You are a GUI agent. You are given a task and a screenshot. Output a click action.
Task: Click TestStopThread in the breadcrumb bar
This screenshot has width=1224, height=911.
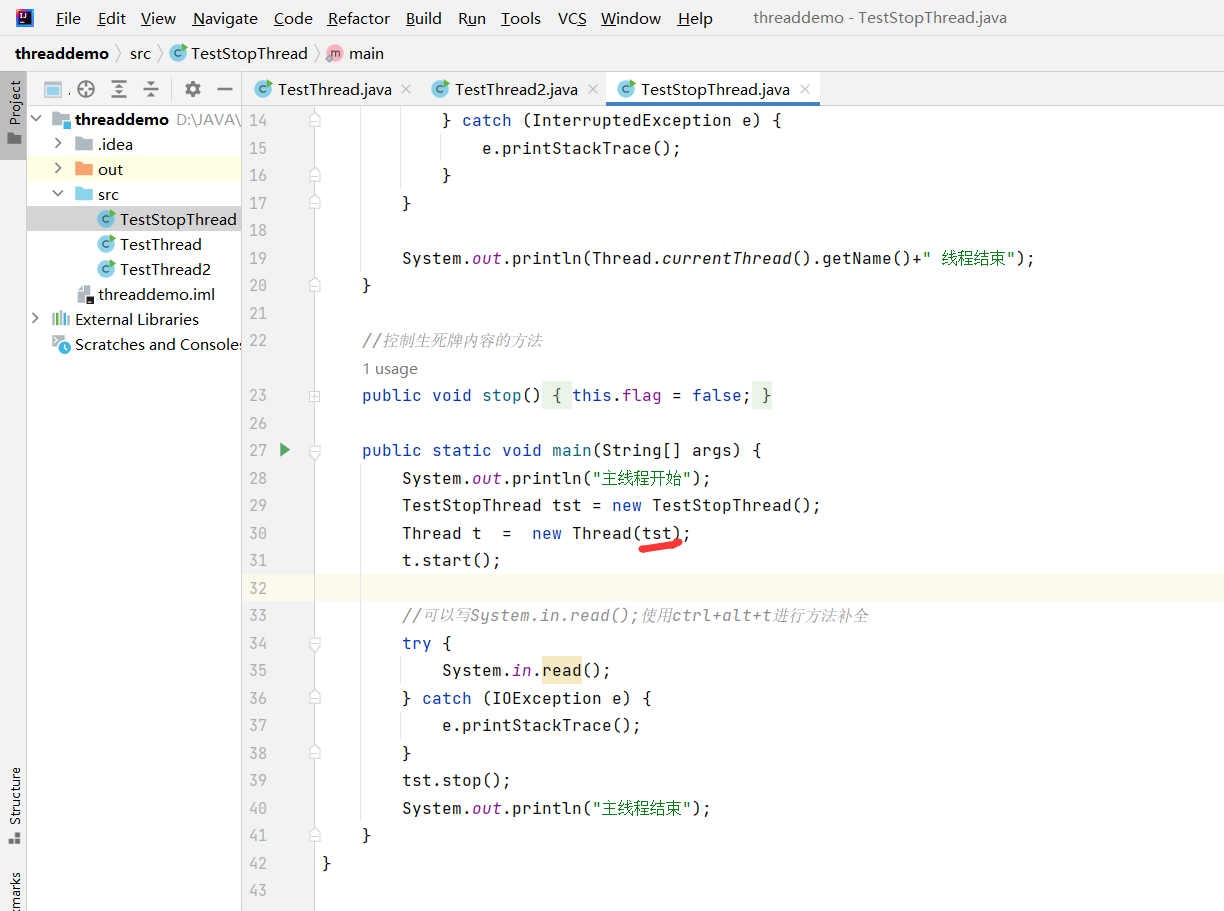pyautogui.click(x=239, y=53)
